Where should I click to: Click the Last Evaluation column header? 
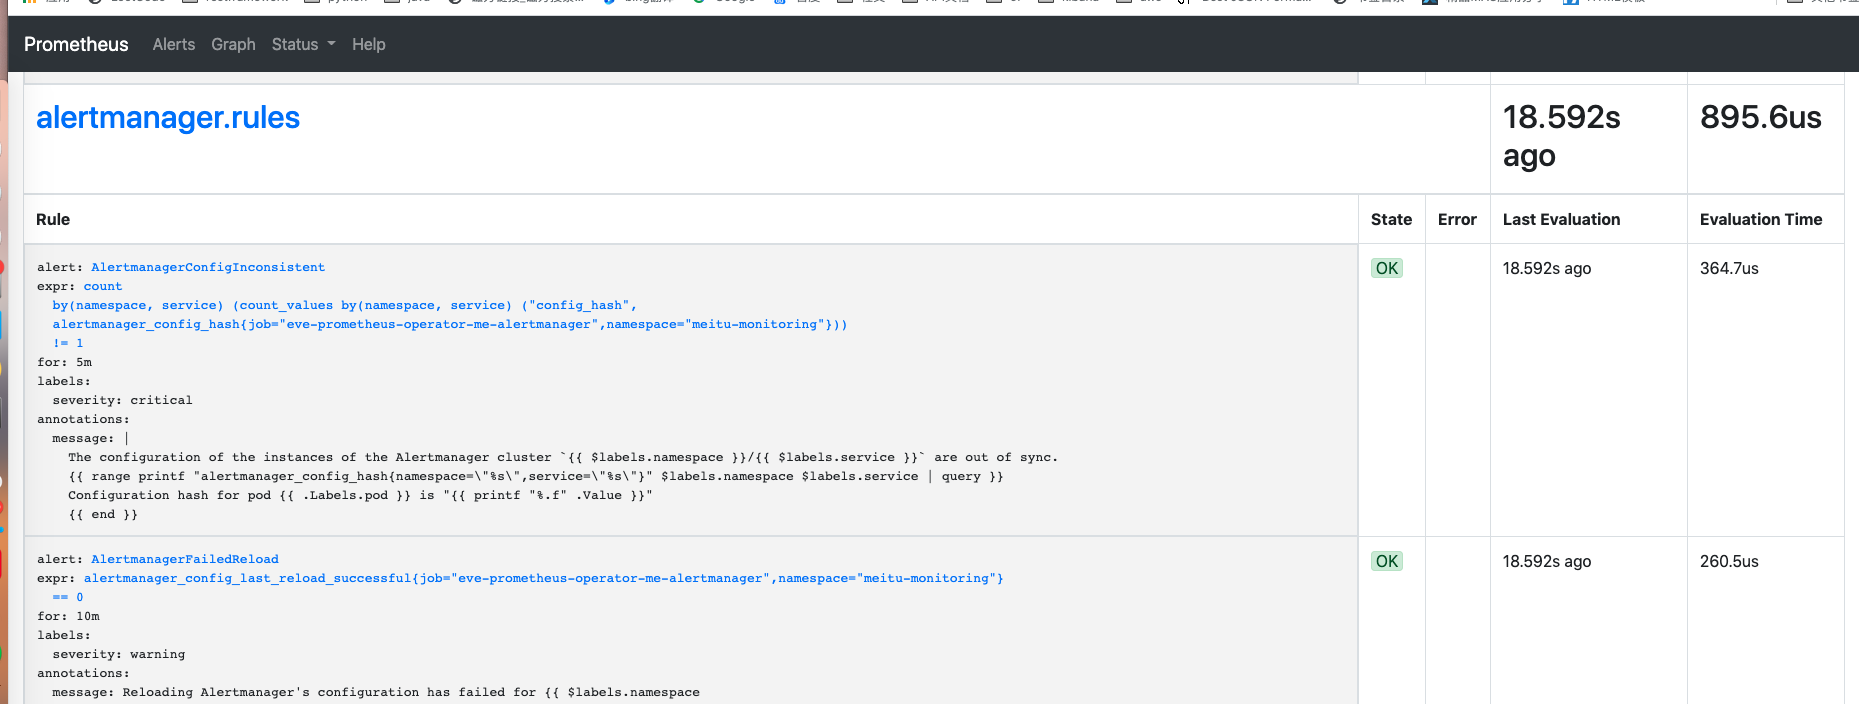tap(1561, 219)
